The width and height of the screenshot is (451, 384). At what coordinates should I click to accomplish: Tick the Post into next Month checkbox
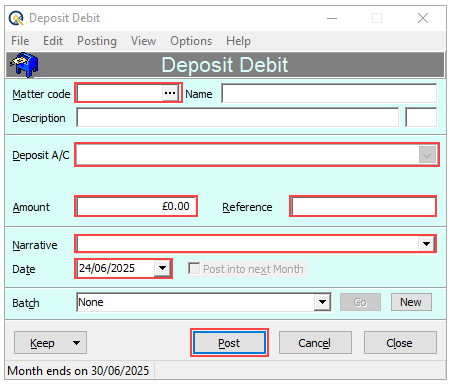194,268
